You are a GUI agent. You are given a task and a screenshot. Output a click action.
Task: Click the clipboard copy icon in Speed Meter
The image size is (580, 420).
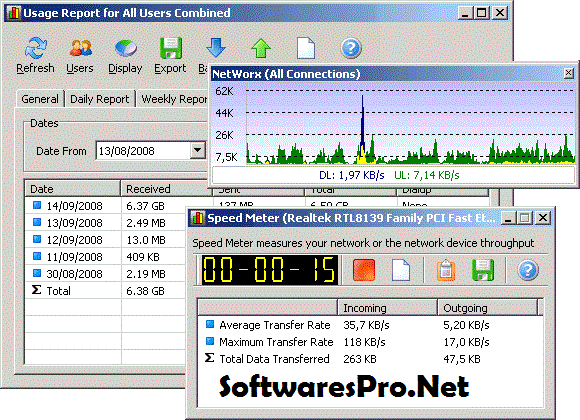446,270
